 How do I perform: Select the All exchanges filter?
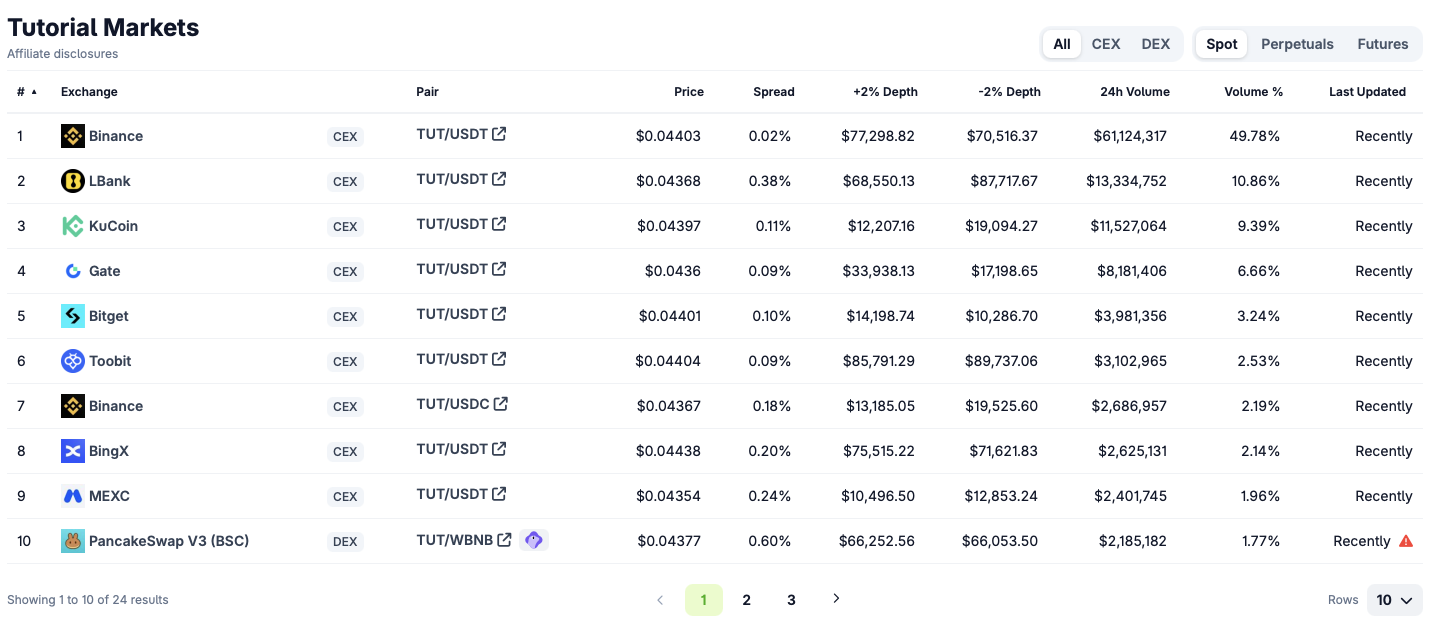tap(1062, 44)
